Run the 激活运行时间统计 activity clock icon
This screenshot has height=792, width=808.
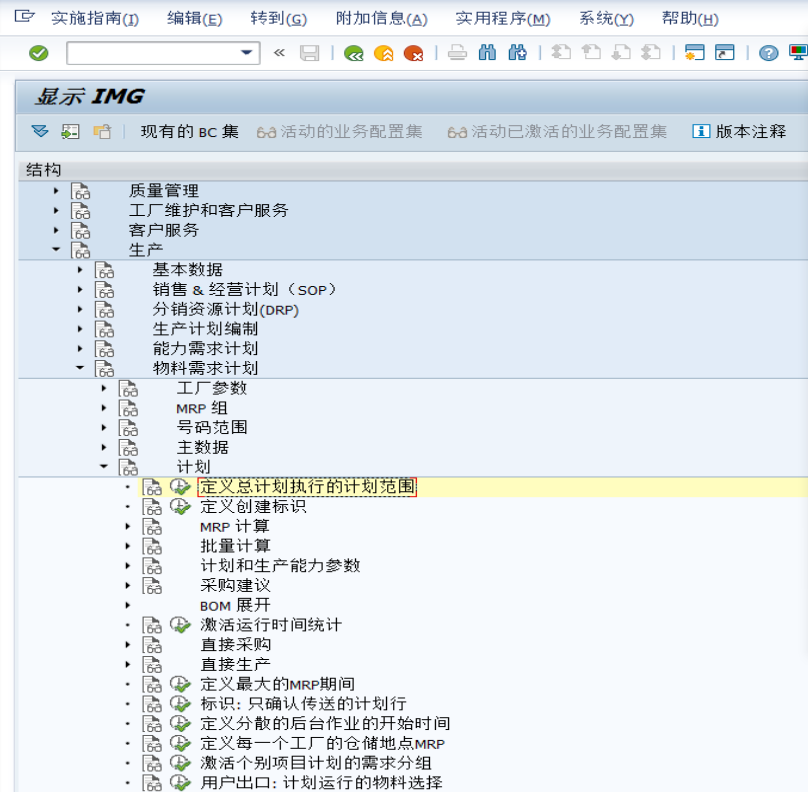pyautogui.click(x=180, y=625)
